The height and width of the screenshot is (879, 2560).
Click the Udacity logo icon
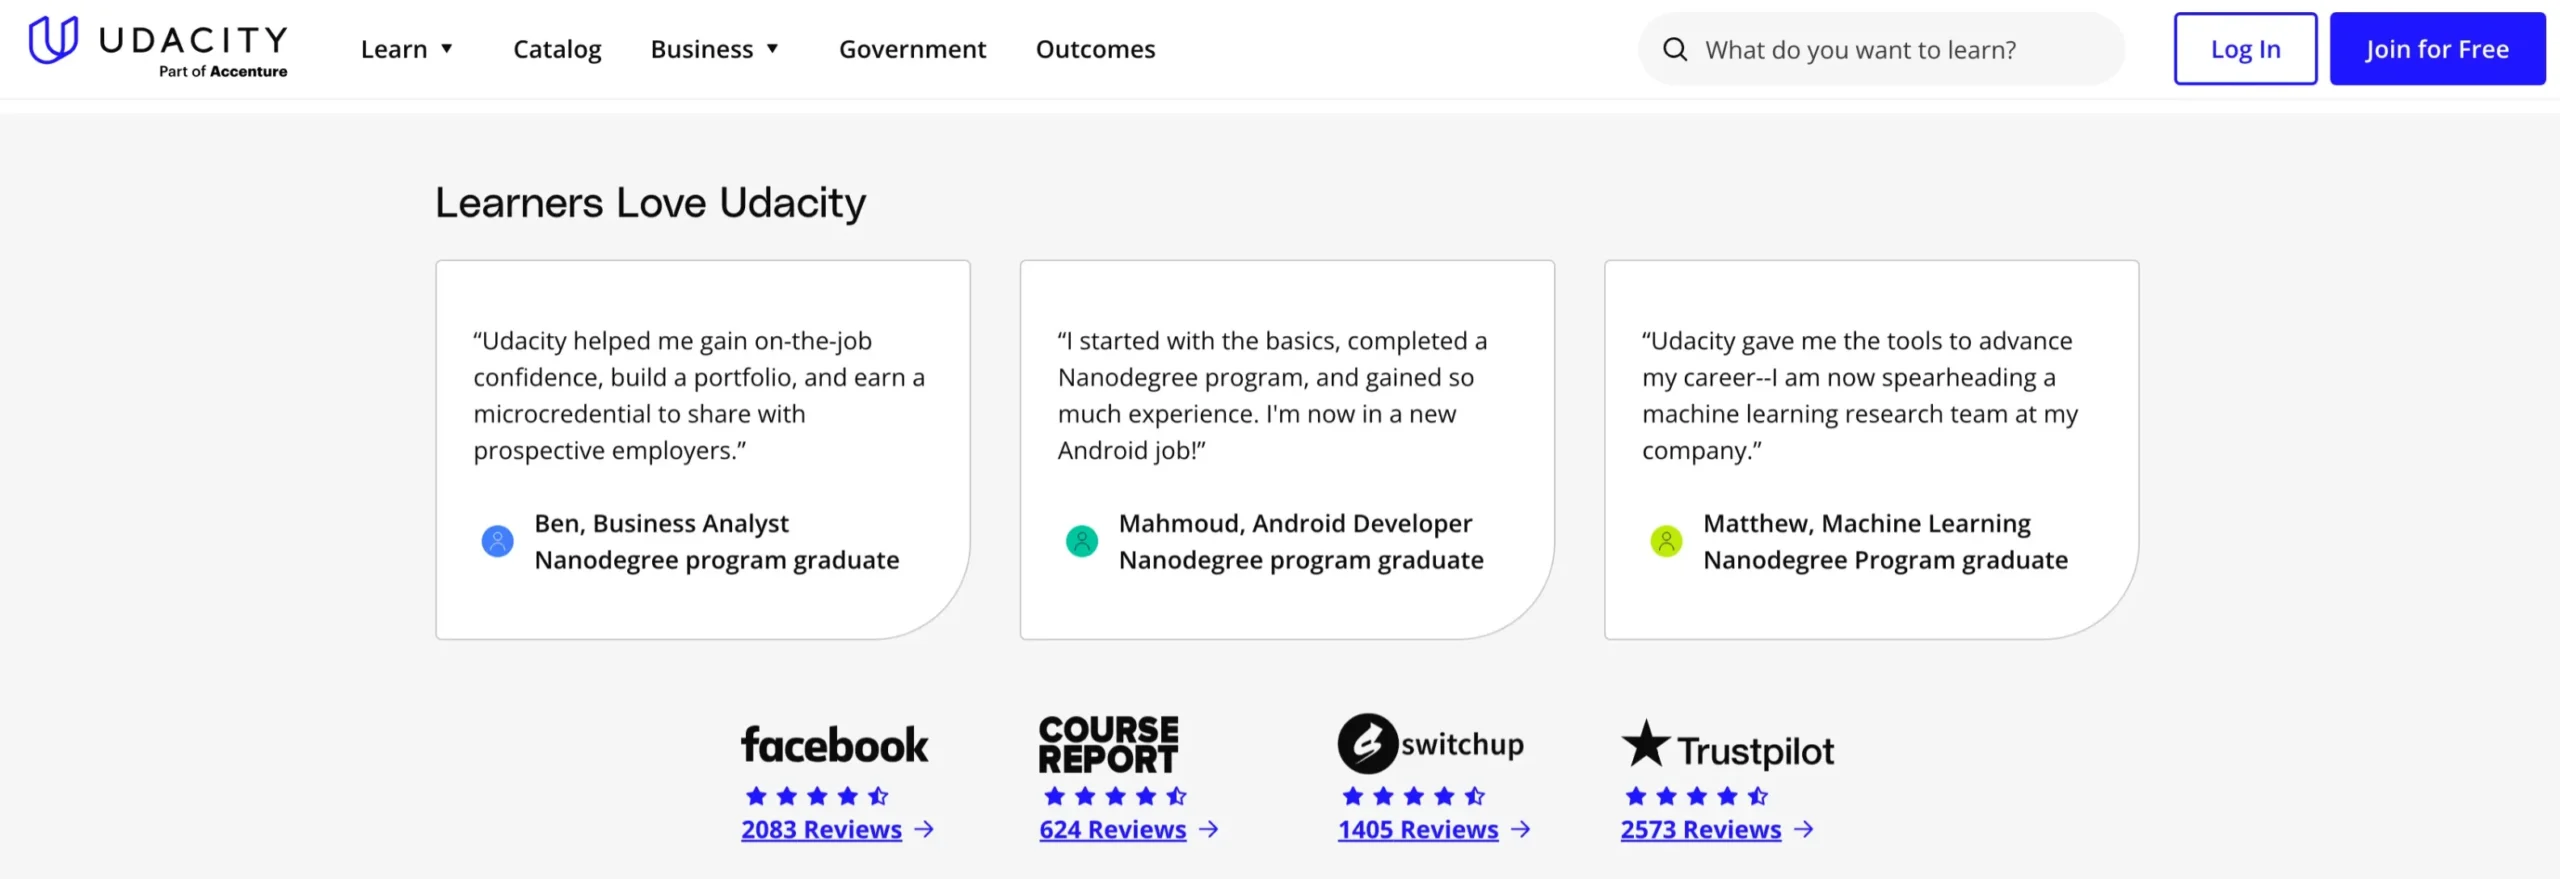click(x=53, y=40)
